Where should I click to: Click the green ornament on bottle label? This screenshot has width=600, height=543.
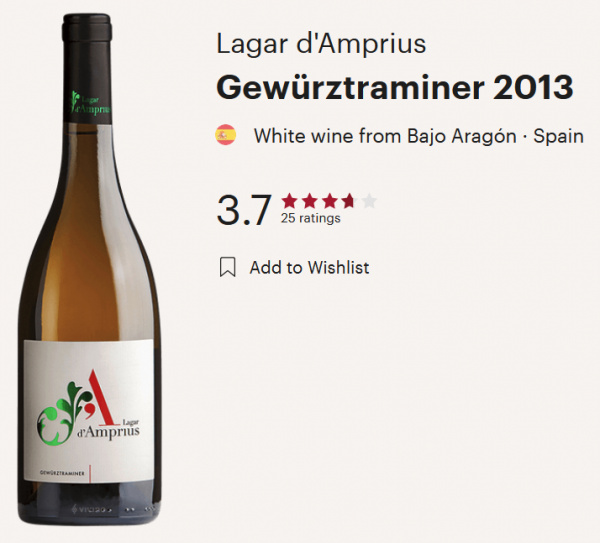(61, 414)
